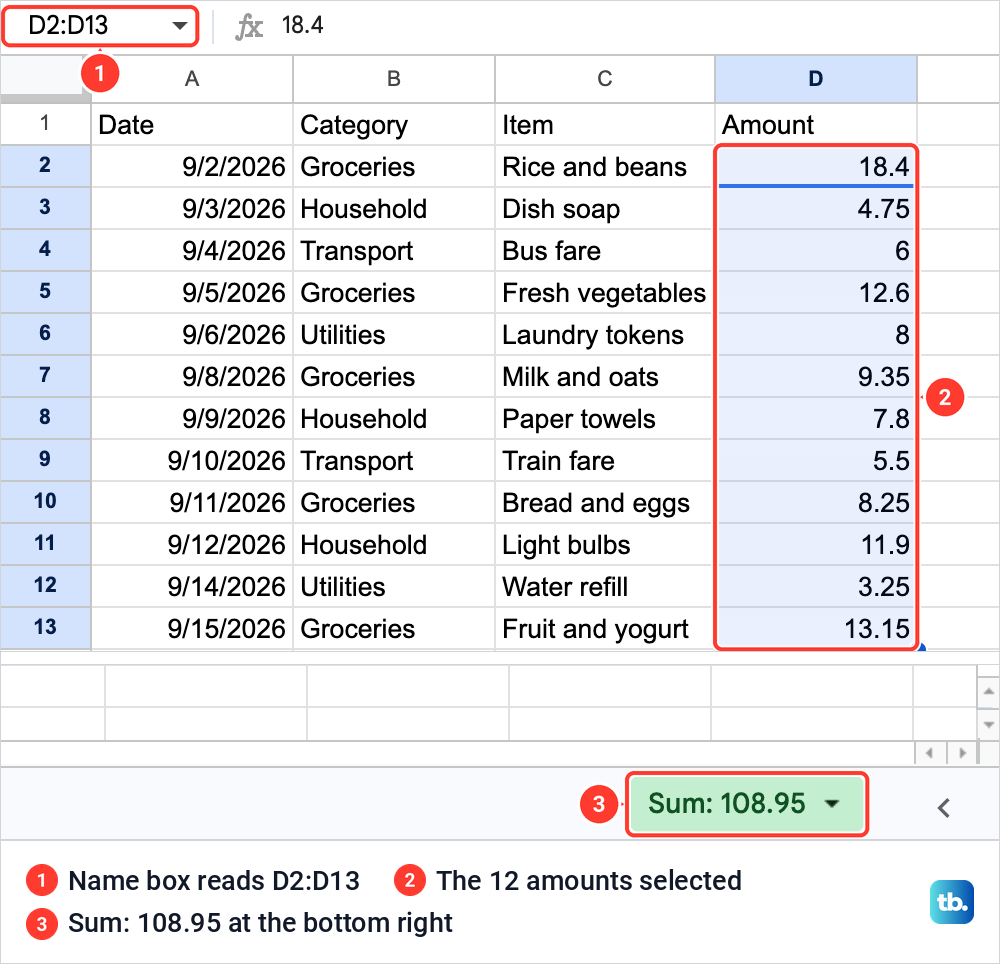The width and height of the screenshot is (1000, 964).
Task: Click the Utilities category in row 12
Action: [x=394, y=587]
